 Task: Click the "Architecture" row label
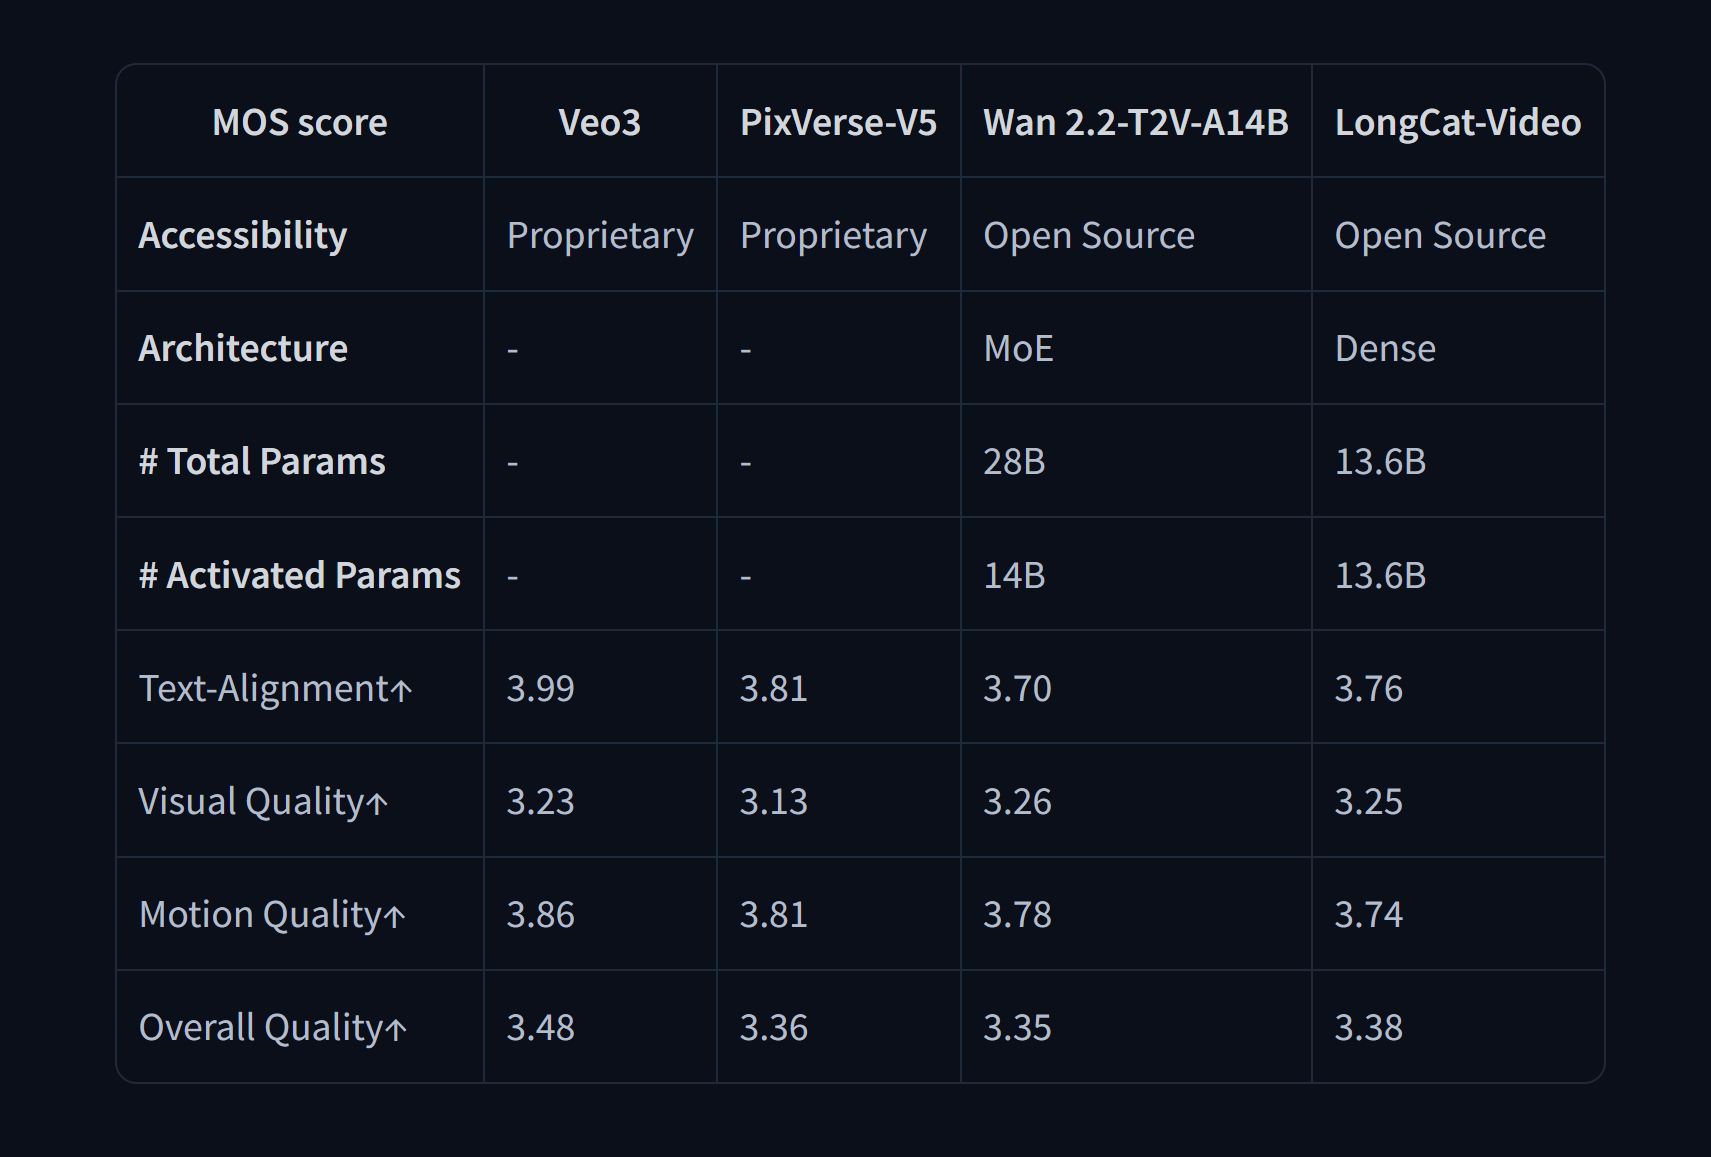point(243,348)
